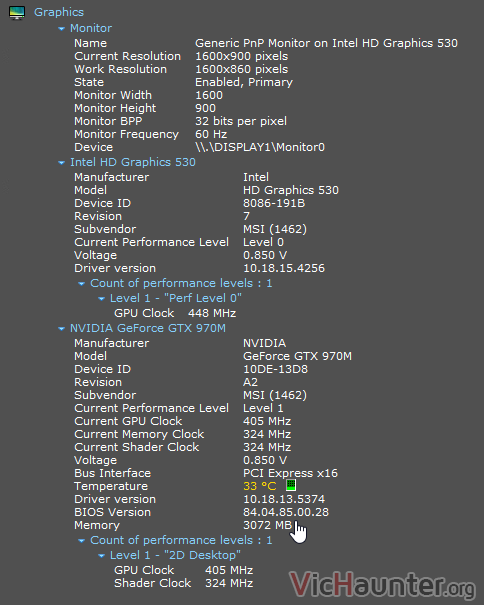484x605 pixels.
Task: Select the NVIDIA GeForce GTX 970M title
Action: 148,328
